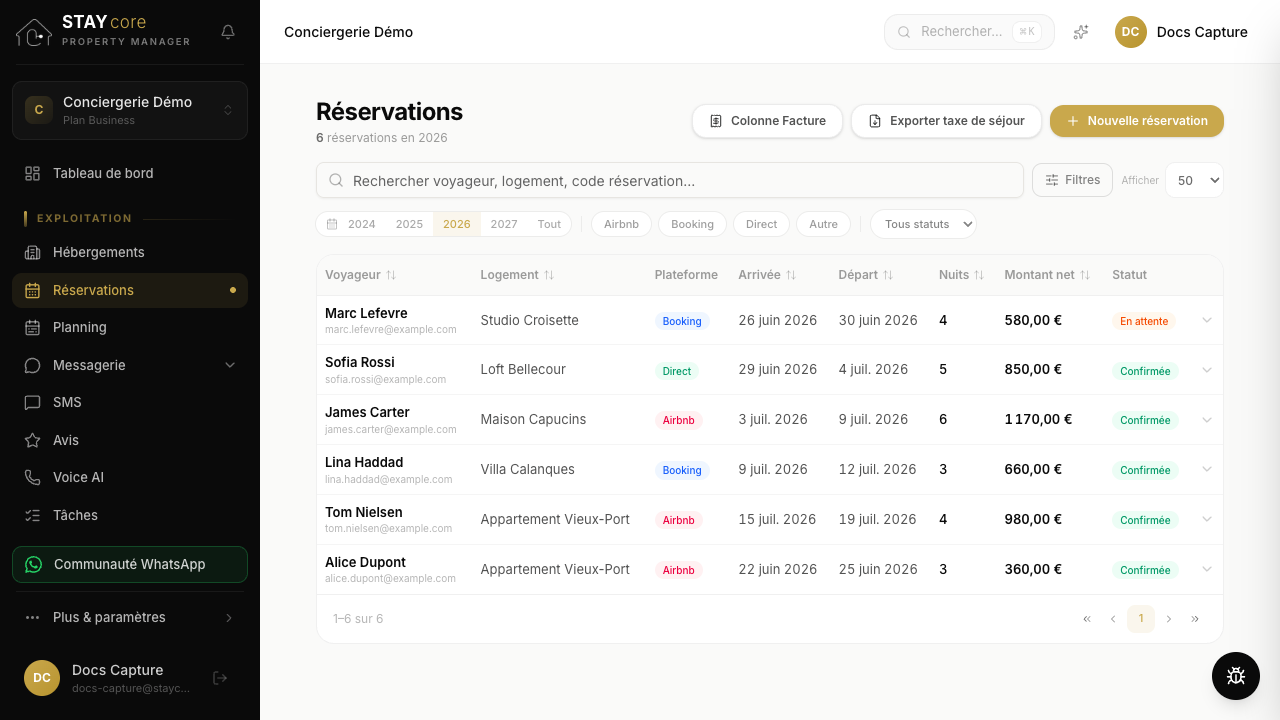Screen dimensions: 1280x720
Task: Click the Nouvelle réservation button
Action: click(1137, 121)
